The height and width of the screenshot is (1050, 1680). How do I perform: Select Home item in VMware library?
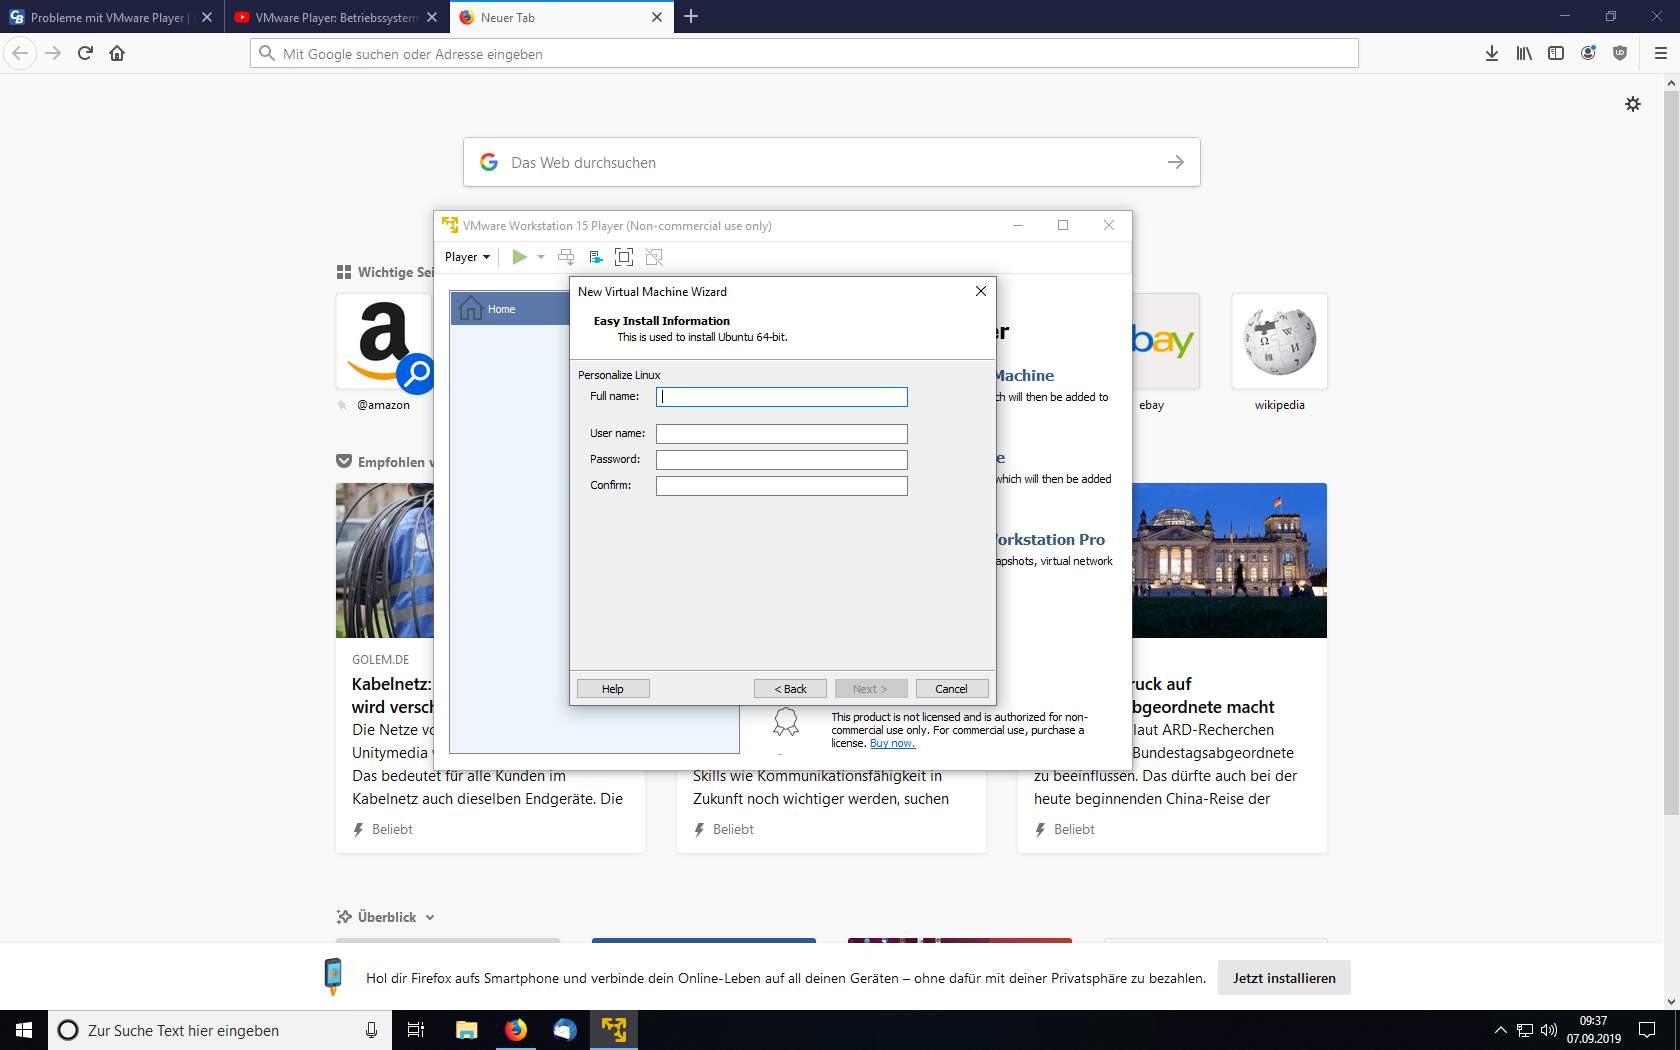tap(510, 309)
